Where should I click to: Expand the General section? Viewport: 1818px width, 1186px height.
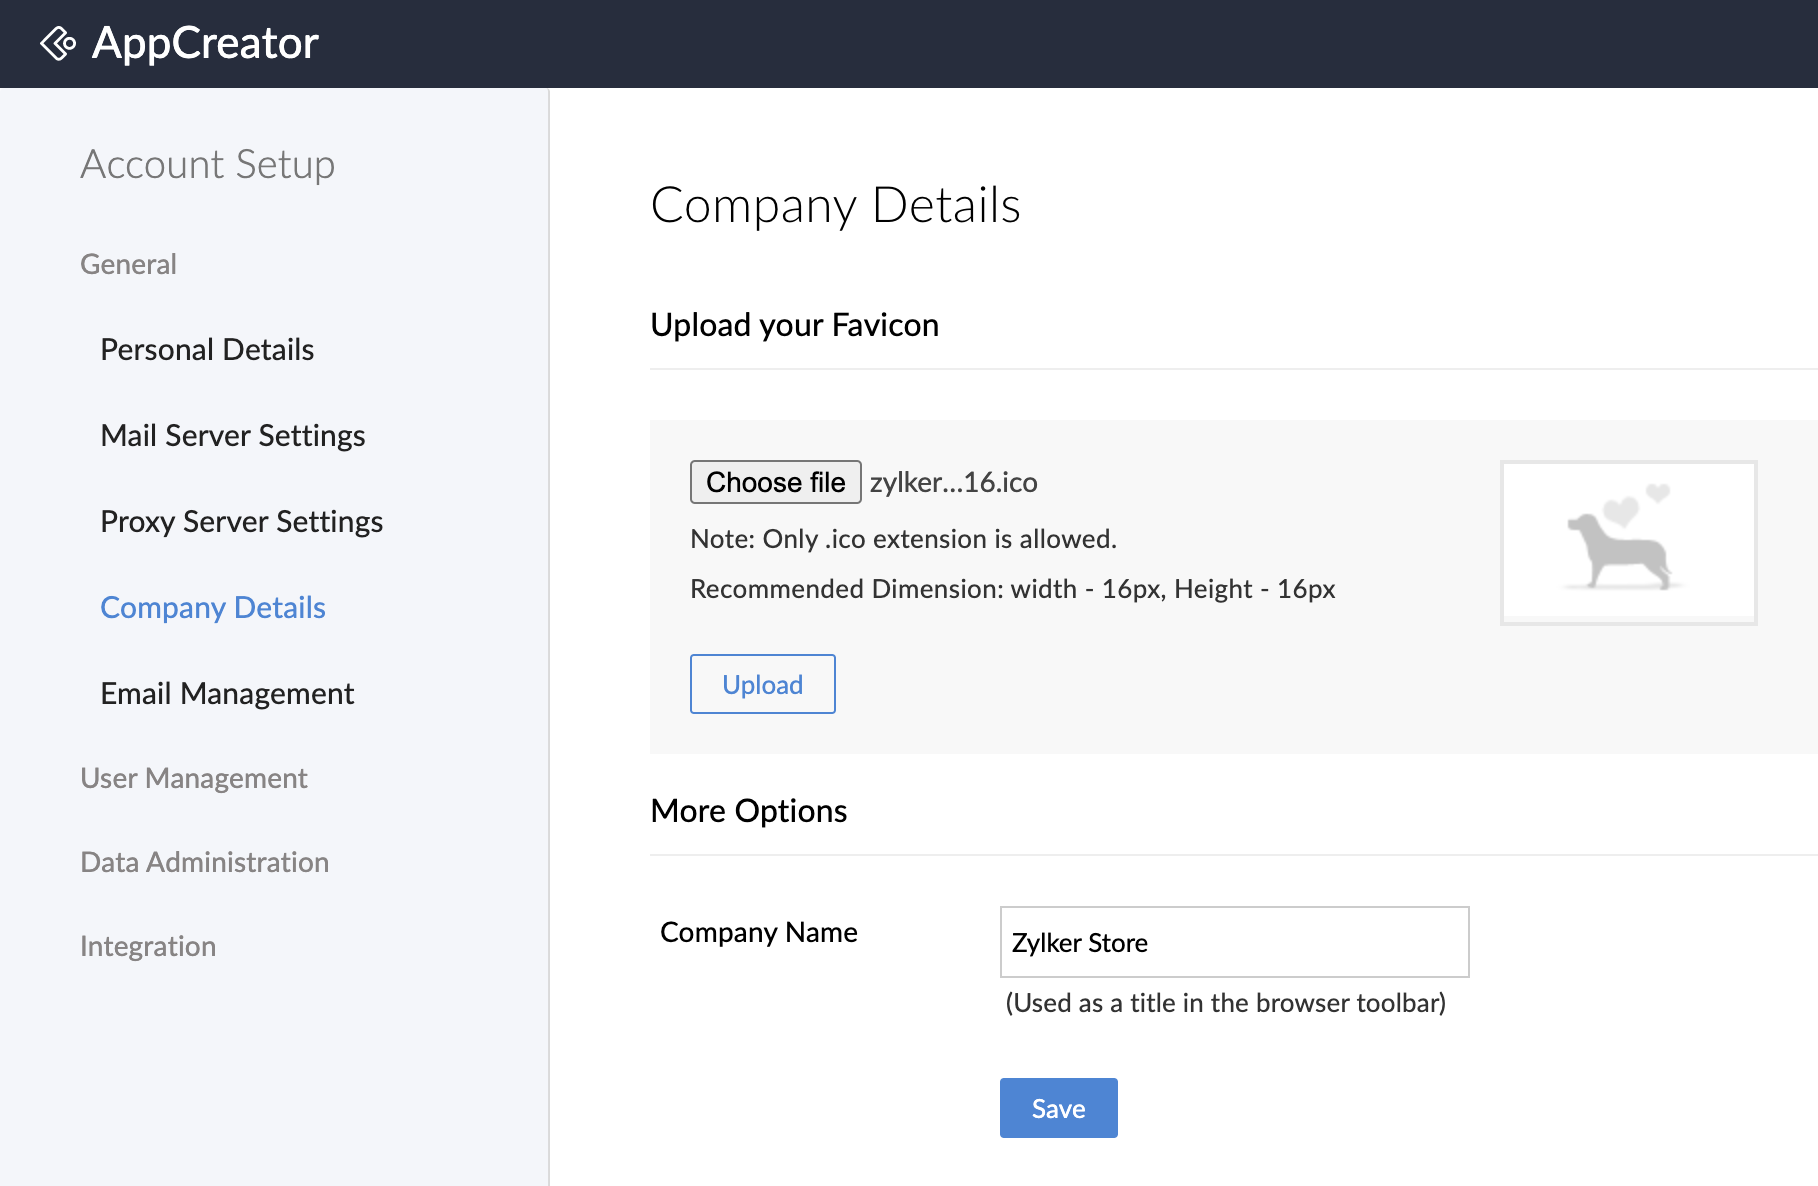click(x=128, y=264)
